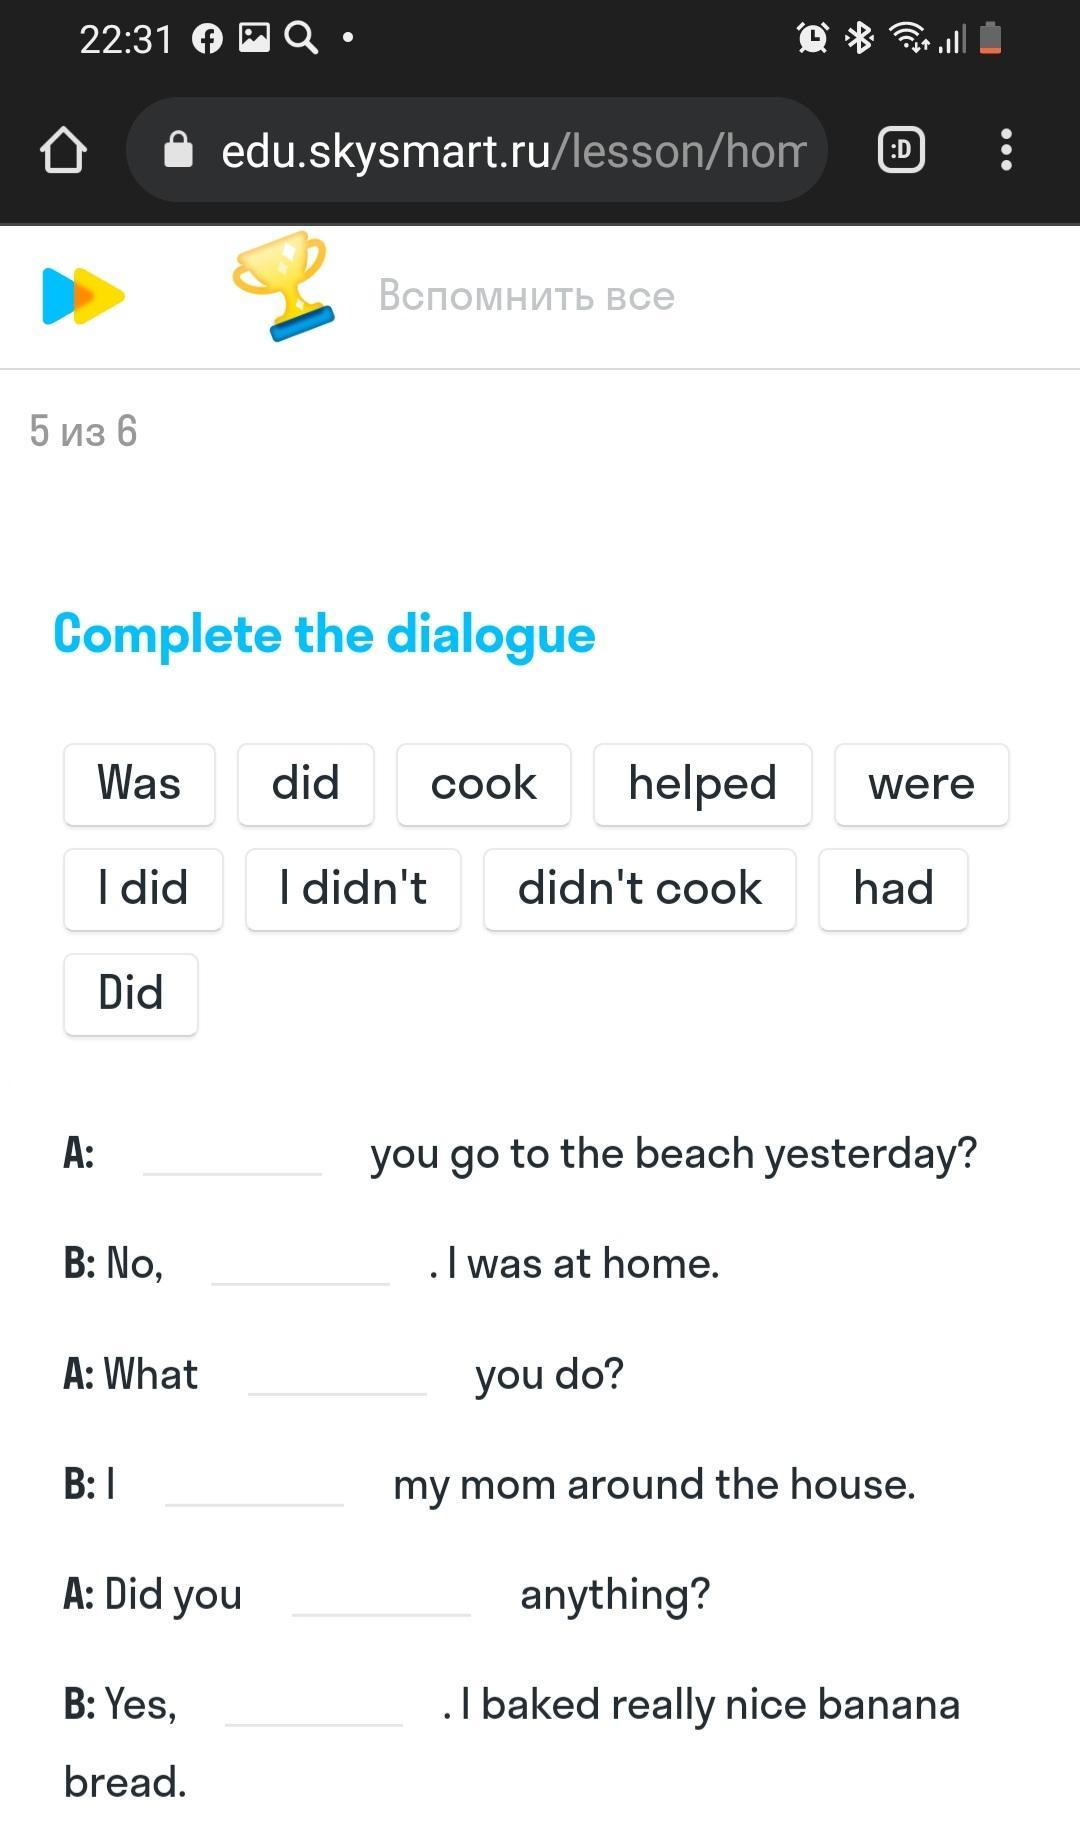Screen dimensions: 1080x1836
Task: Choose the capitalized "Did" word chip
Action: coord(130,994)
